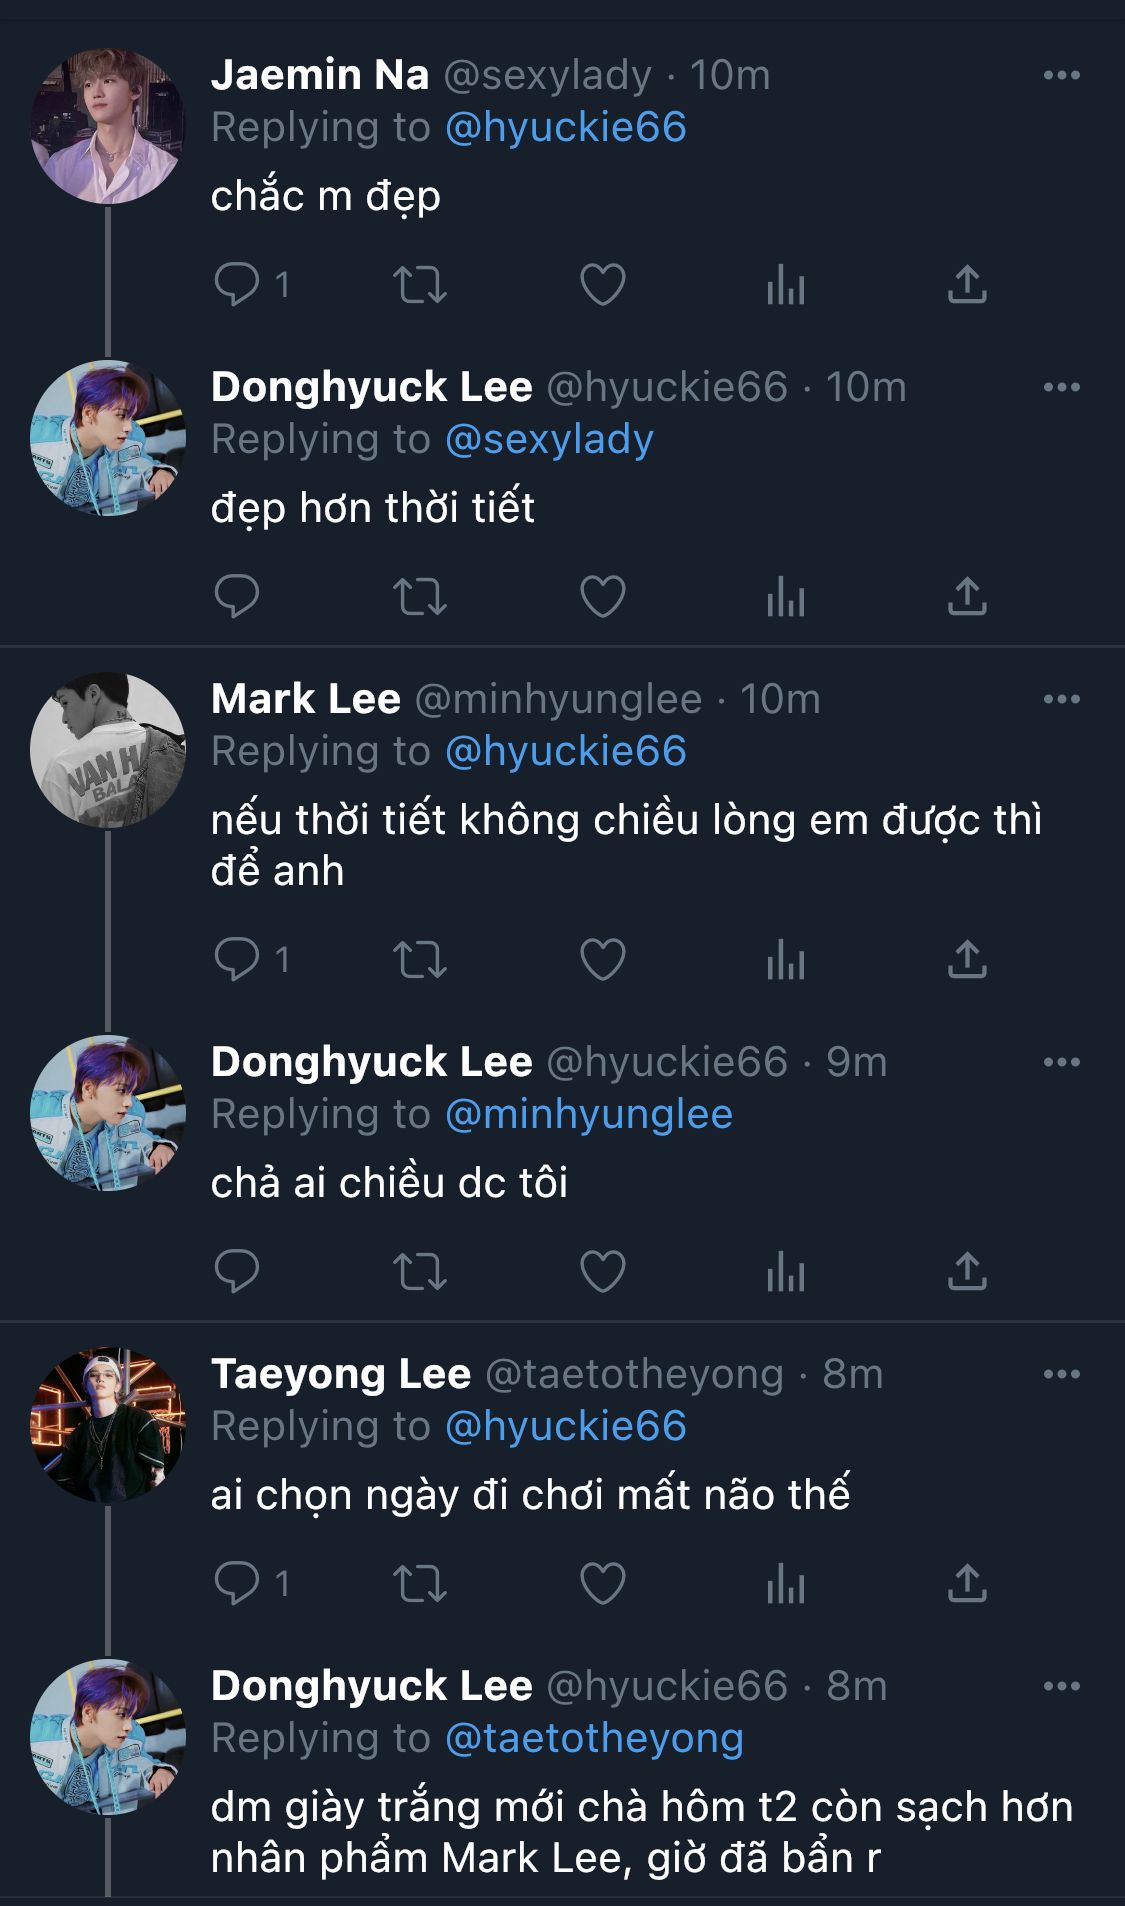
Task: View analytics for Mark Lee's tweet
Action: coord(785,960)
